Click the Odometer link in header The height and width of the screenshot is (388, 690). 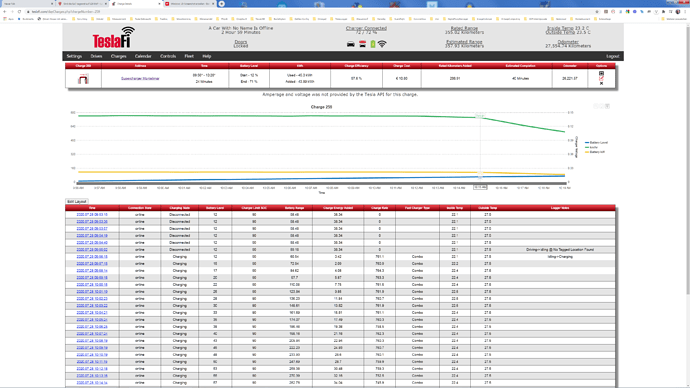tap(568, 42)
